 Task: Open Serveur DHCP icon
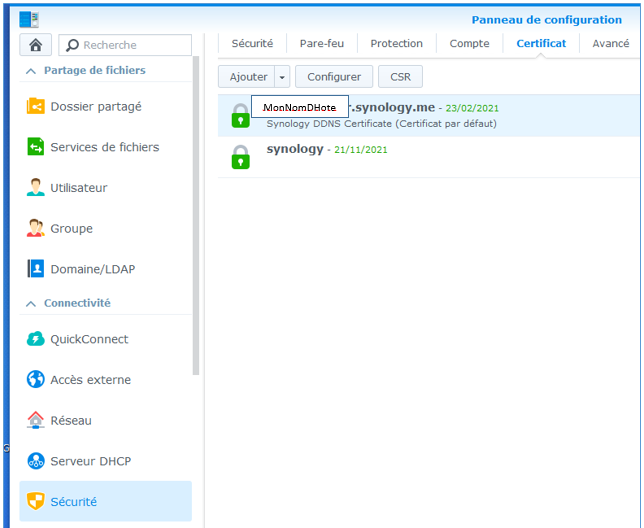tap(35, 462)
